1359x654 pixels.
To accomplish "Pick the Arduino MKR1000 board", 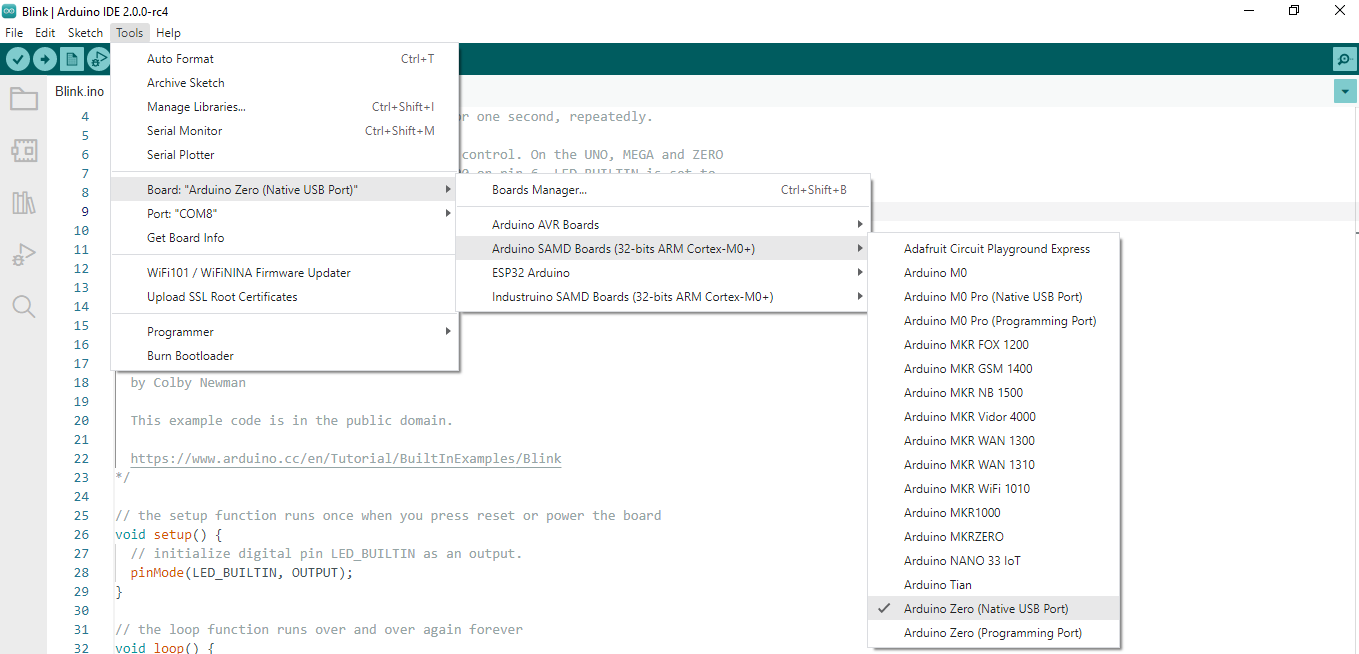I will [994, 513].
